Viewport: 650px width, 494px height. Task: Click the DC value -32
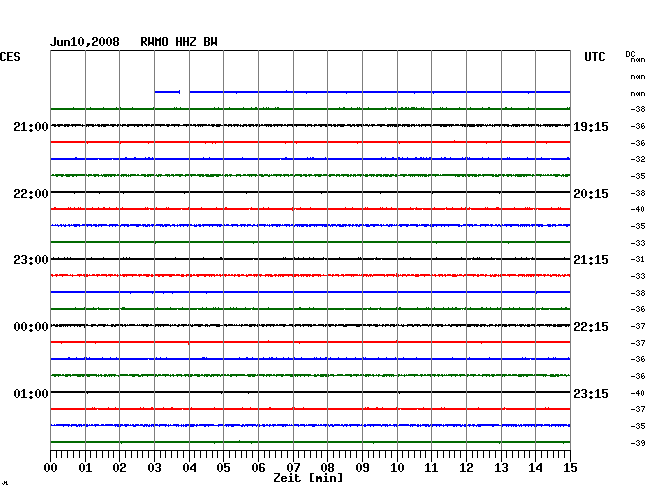click(x=638, y=159)
